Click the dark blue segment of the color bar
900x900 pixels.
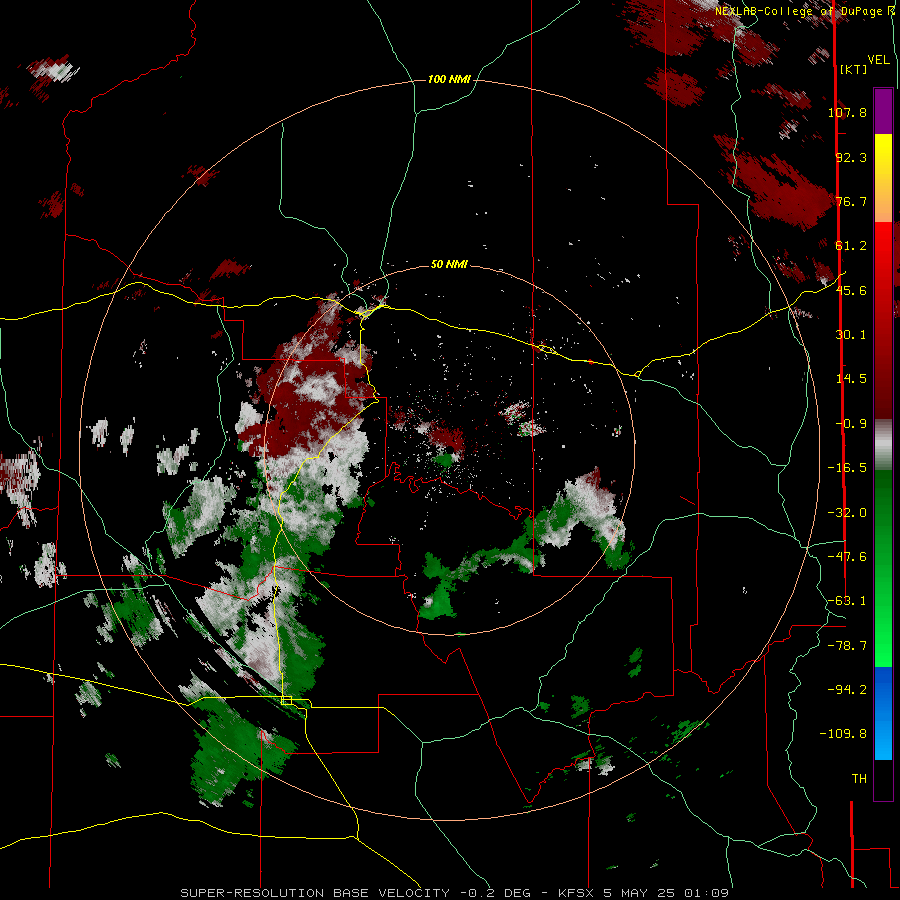(883, 689)
